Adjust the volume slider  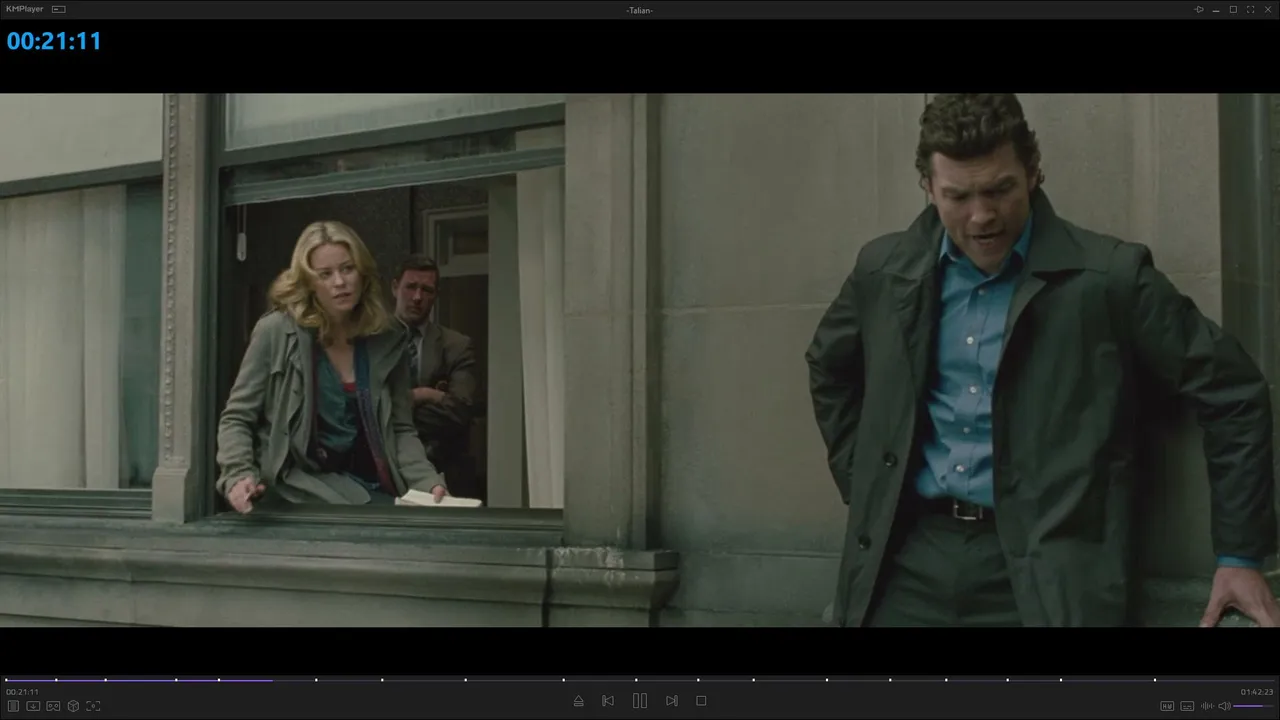point(1254,706)
